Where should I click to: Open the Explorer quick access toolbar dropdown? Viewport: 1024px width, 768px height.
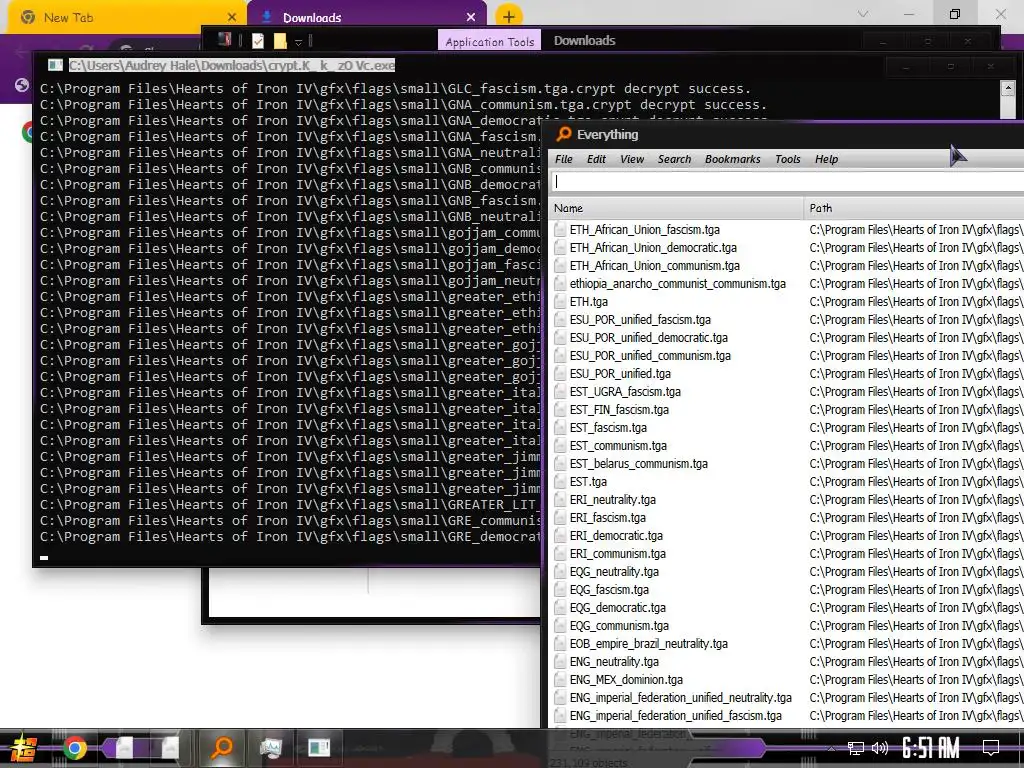298,42
